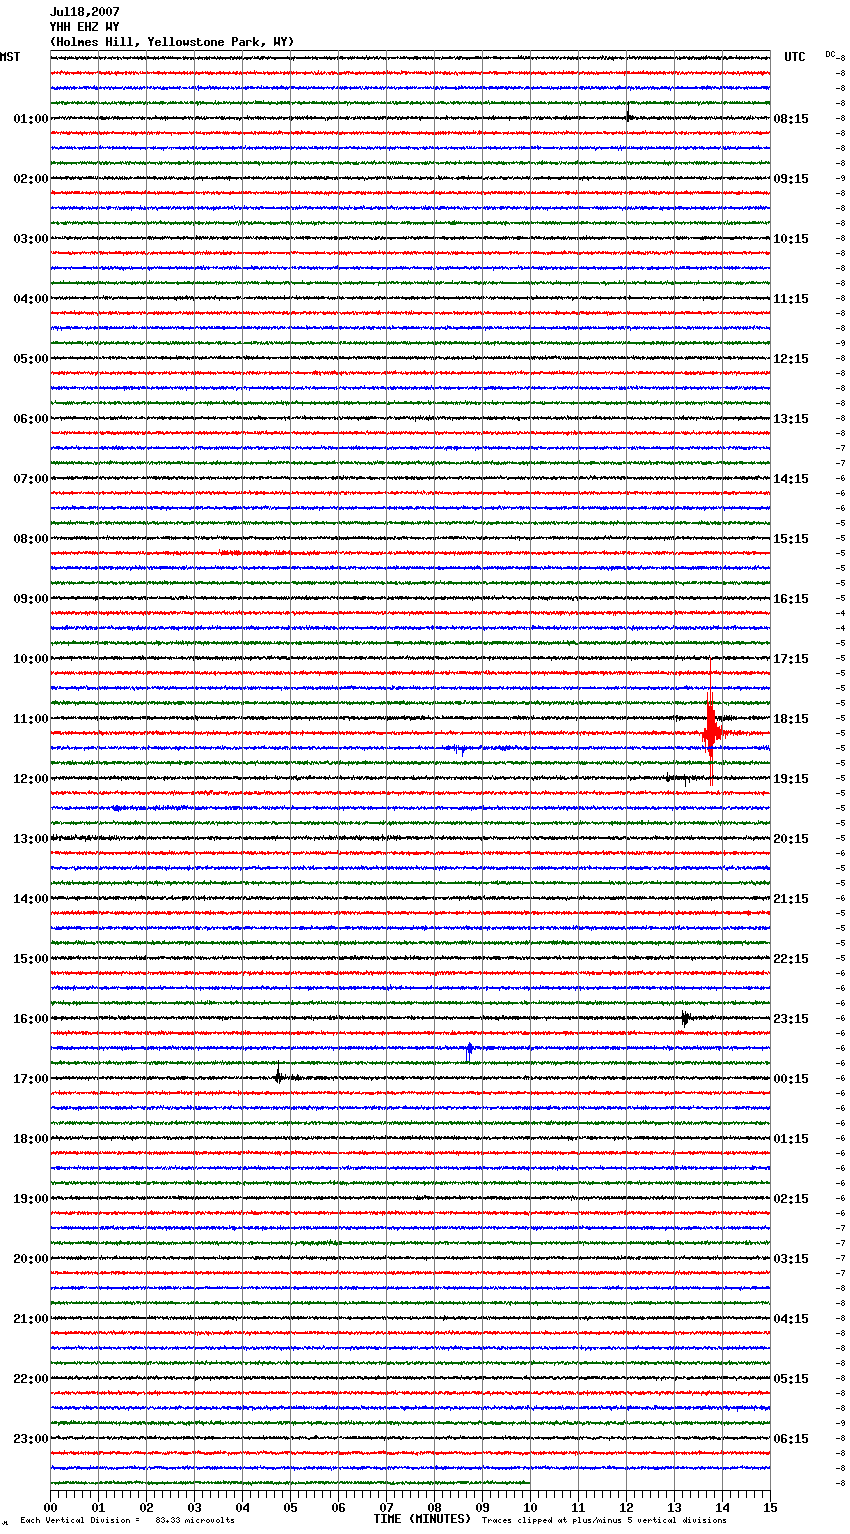Click the 15:00 MST time label
Screen dimensions: 850x1534
tap(30, 959)
